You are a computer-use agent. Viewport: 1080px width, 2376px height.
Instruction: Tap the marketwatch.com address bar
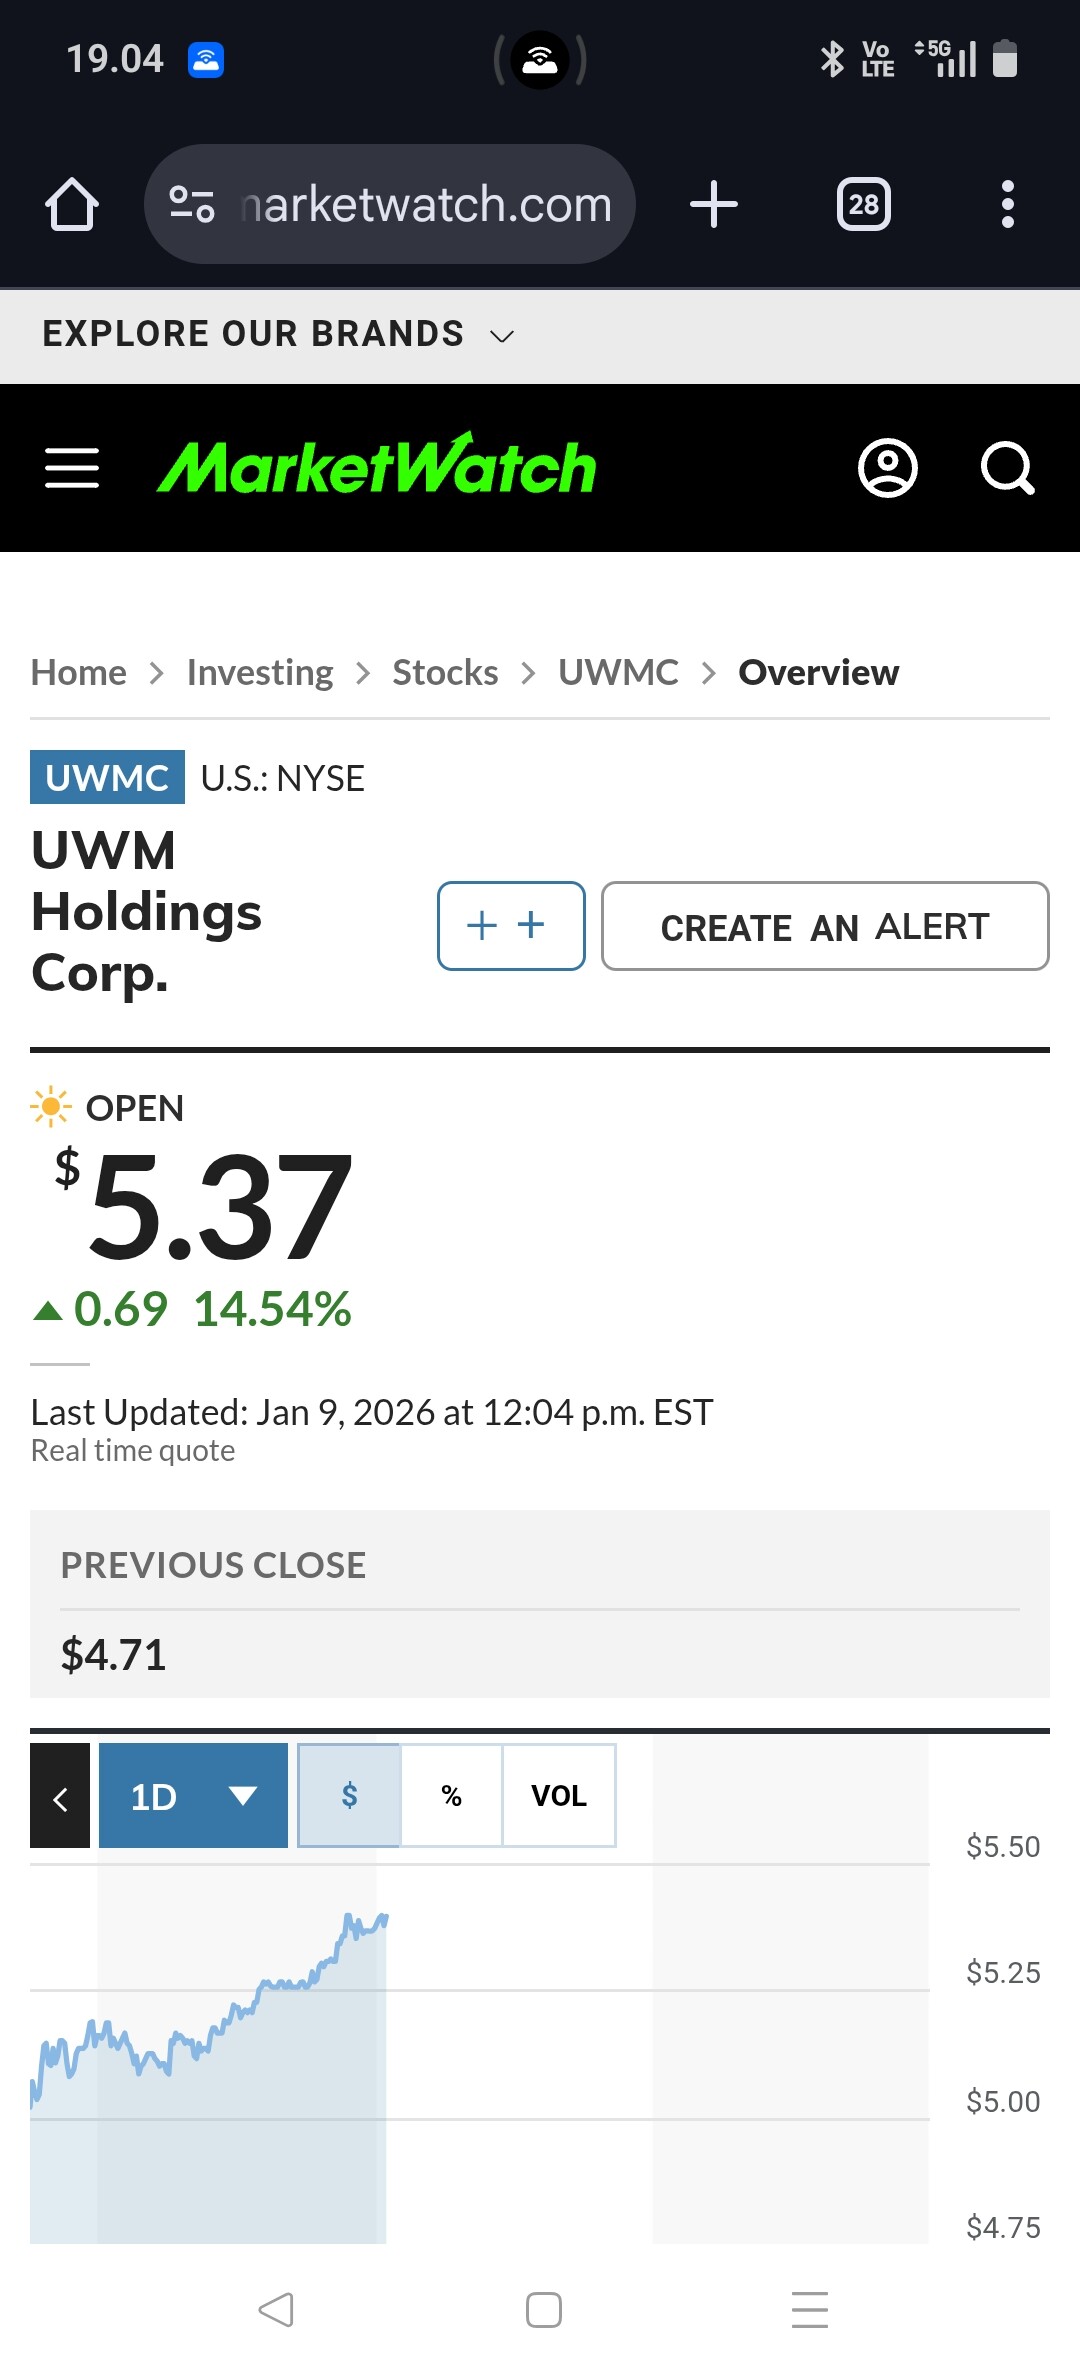[425, 205]
